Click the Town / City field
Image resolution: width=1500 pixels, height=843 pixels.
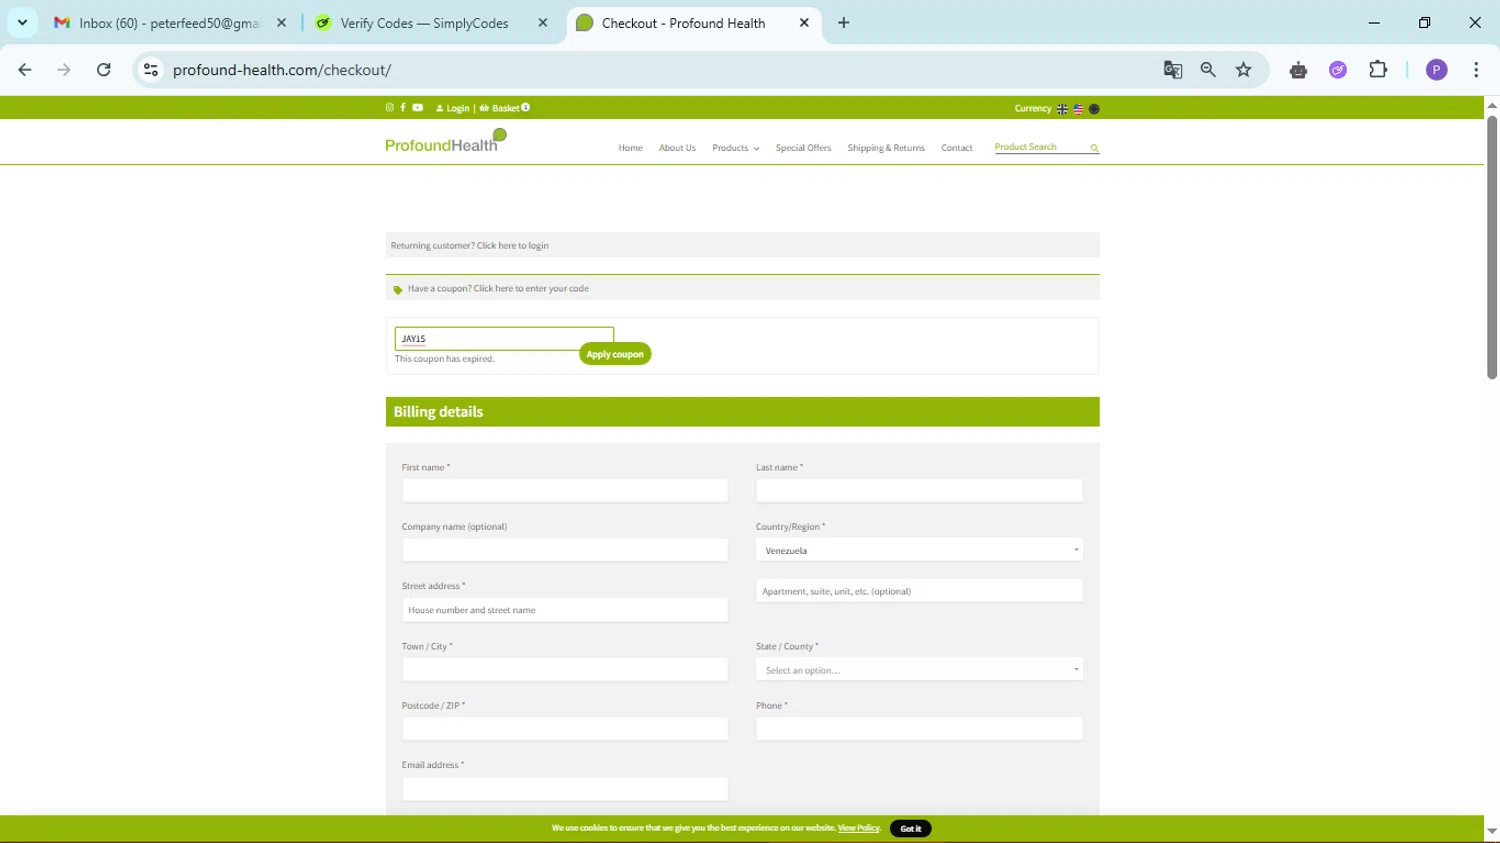pos(565,669)
